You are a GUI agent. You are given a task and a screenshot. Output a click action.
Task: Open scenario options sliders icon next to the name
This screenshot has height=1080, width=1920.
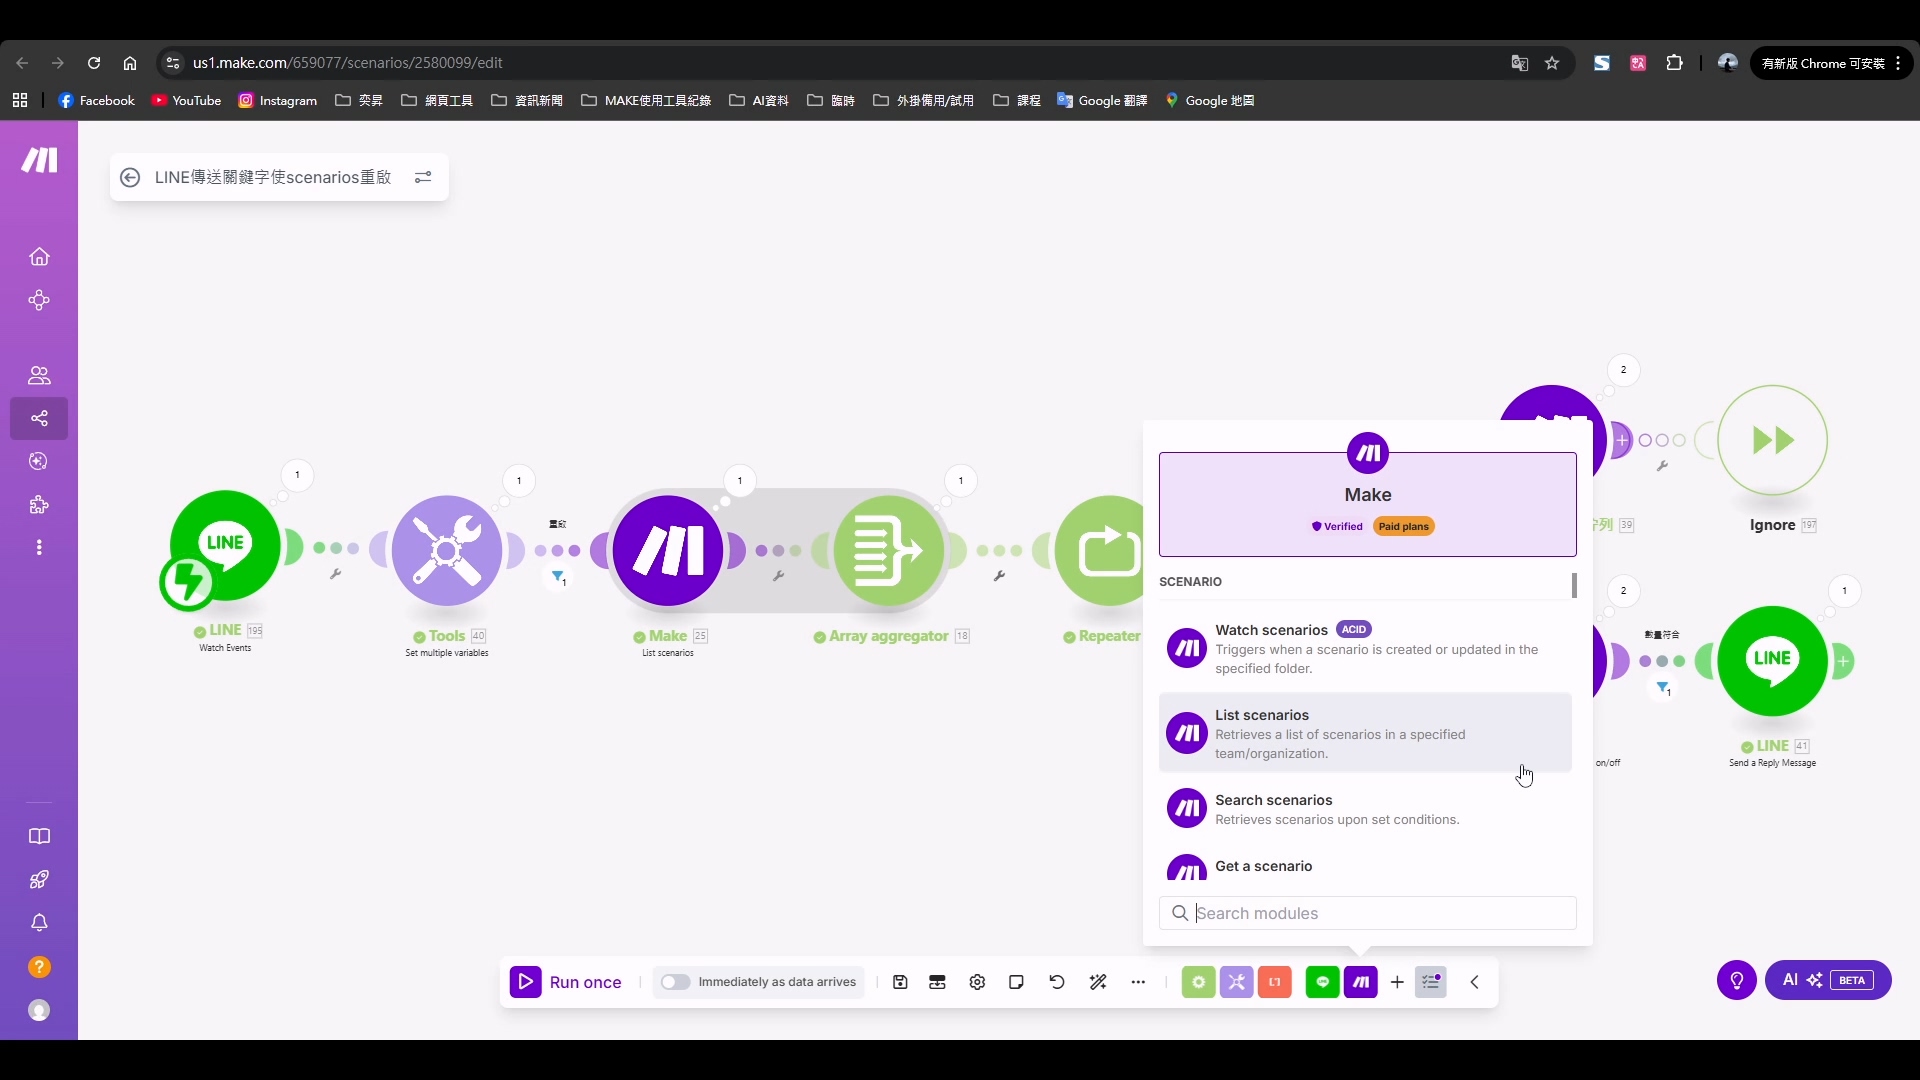click(423, 177)
